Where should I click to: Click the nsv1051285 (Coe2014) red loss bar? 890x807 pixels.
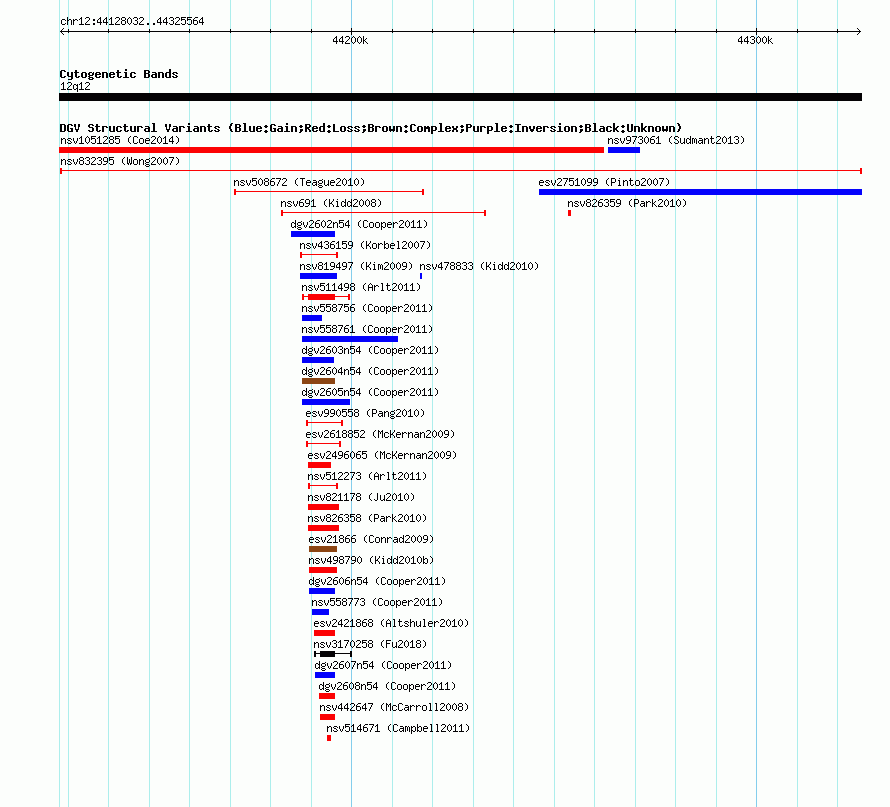(331, 150)
